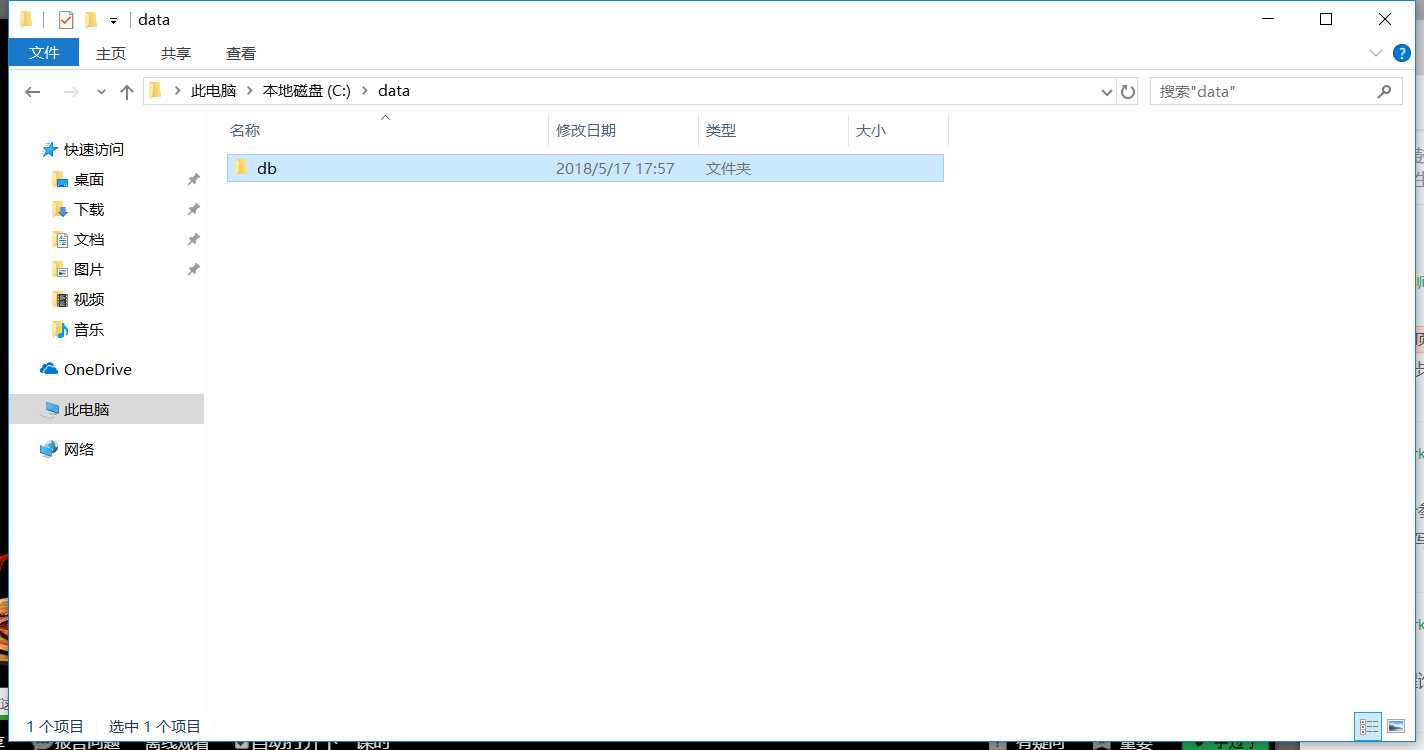Open 文档 in the navigation pane
Image resolution: width=1424 pixels, height=750 pixels.
pyautogui.click(x=89, y=239)
